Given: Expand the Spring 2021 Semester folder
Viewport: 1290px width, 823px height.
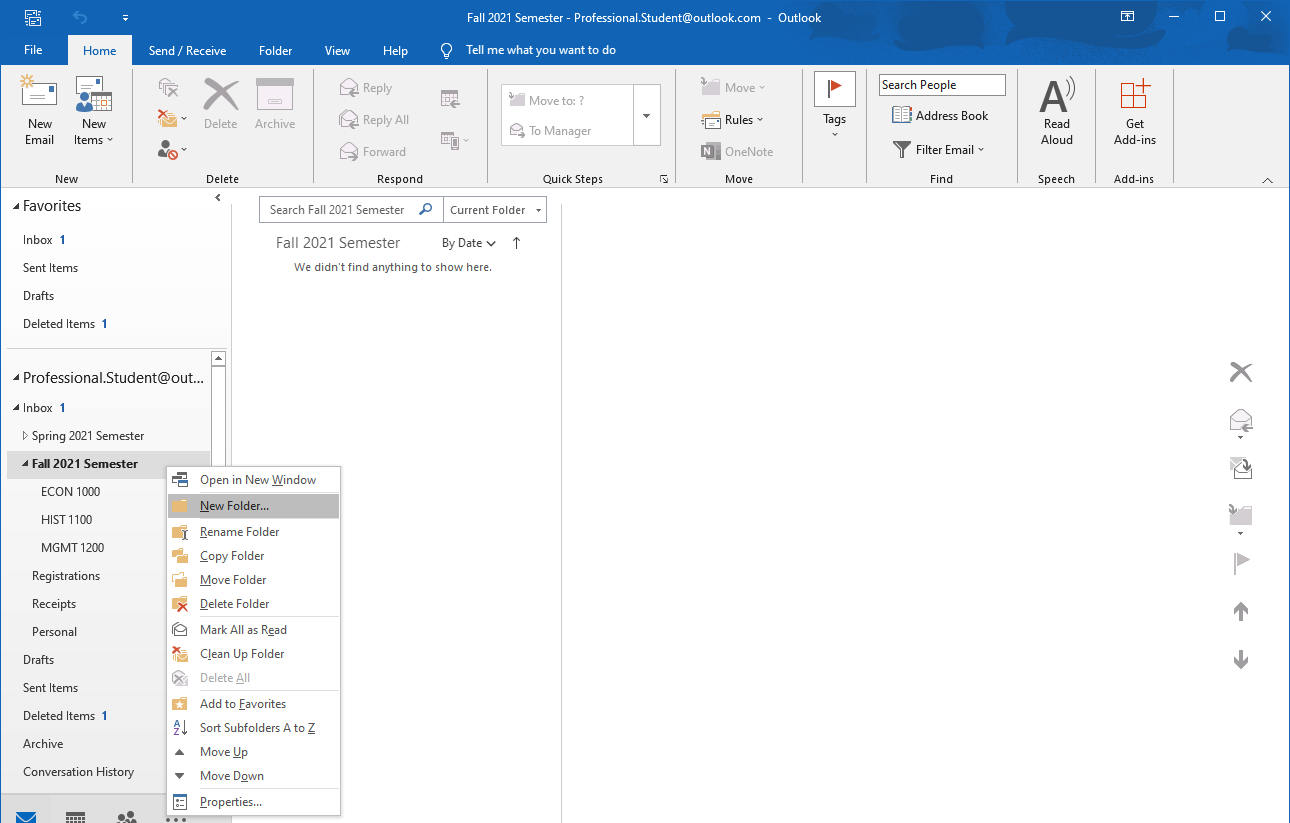Looking at the screenshot, I should [25, 436].
